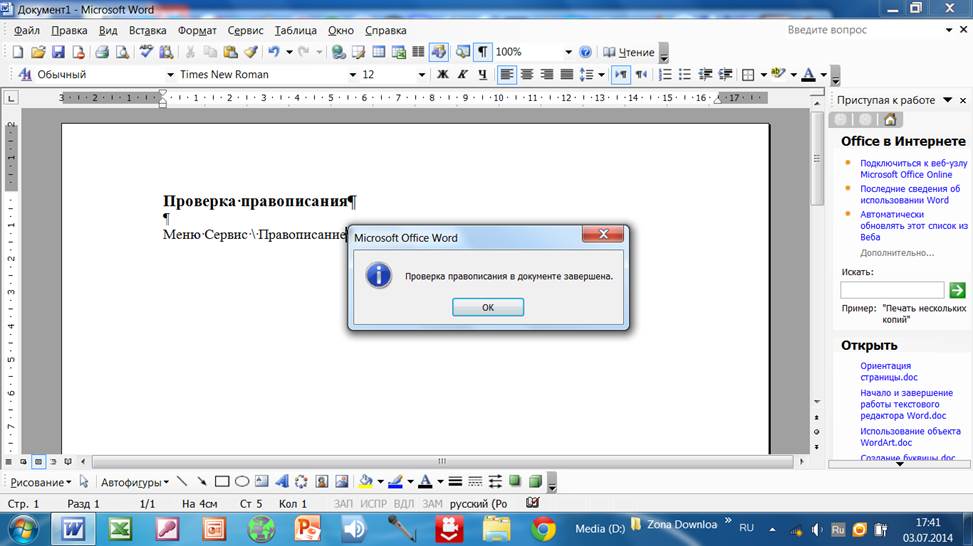This screenshot has height=546, width=973.
Task: Open the Styles and Formatting pane icon
Action: [25, 74]
